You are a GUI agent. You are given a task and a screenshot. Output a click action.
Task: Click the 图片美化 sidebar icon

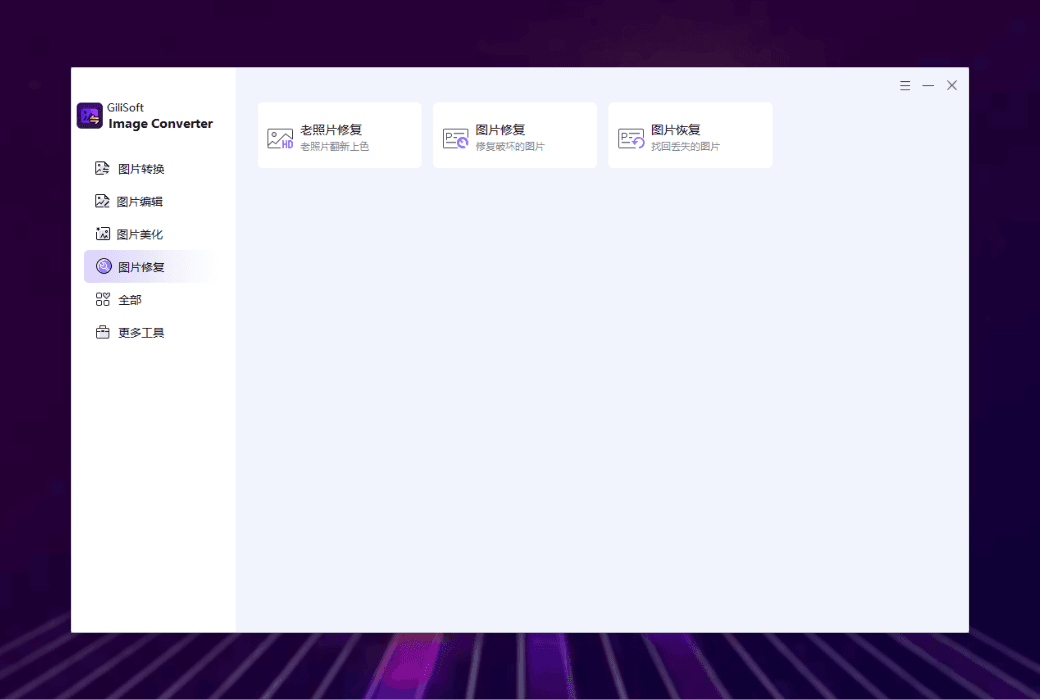click(102, 234)
